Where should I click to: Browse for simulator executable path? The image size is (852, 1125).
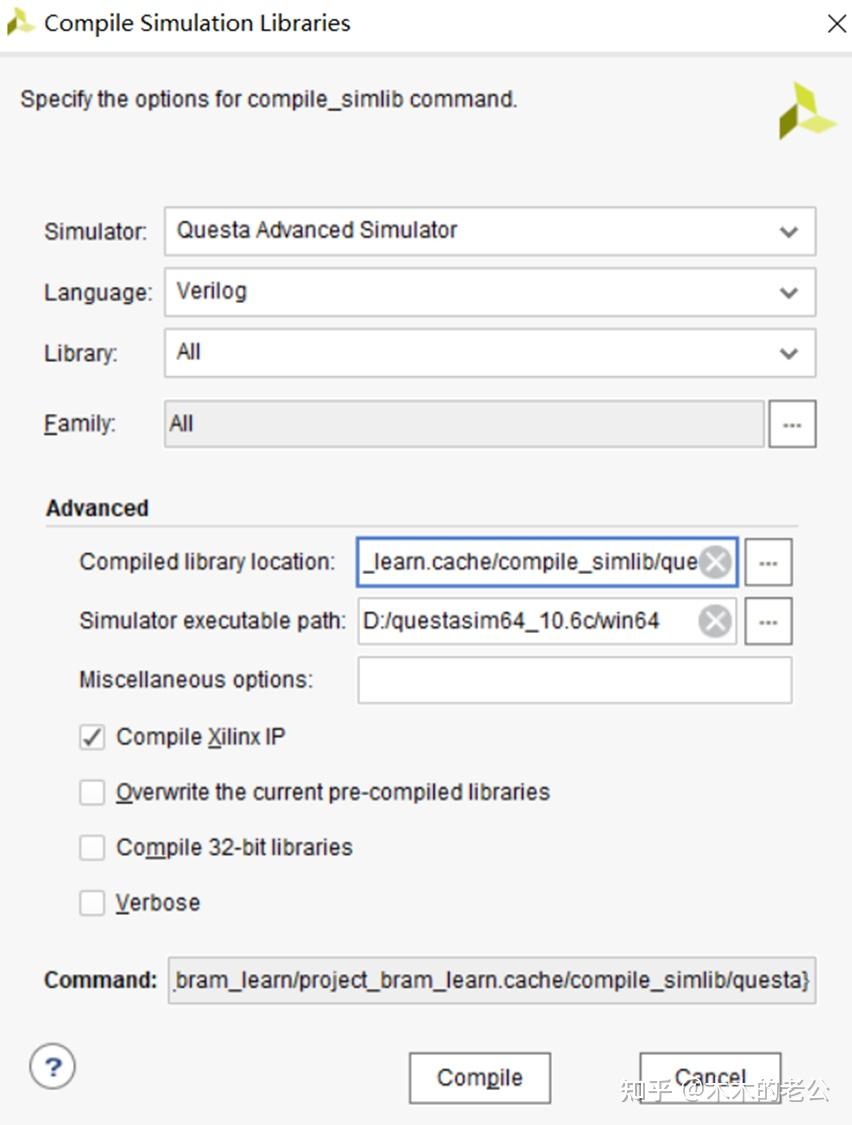coord(768,622)
